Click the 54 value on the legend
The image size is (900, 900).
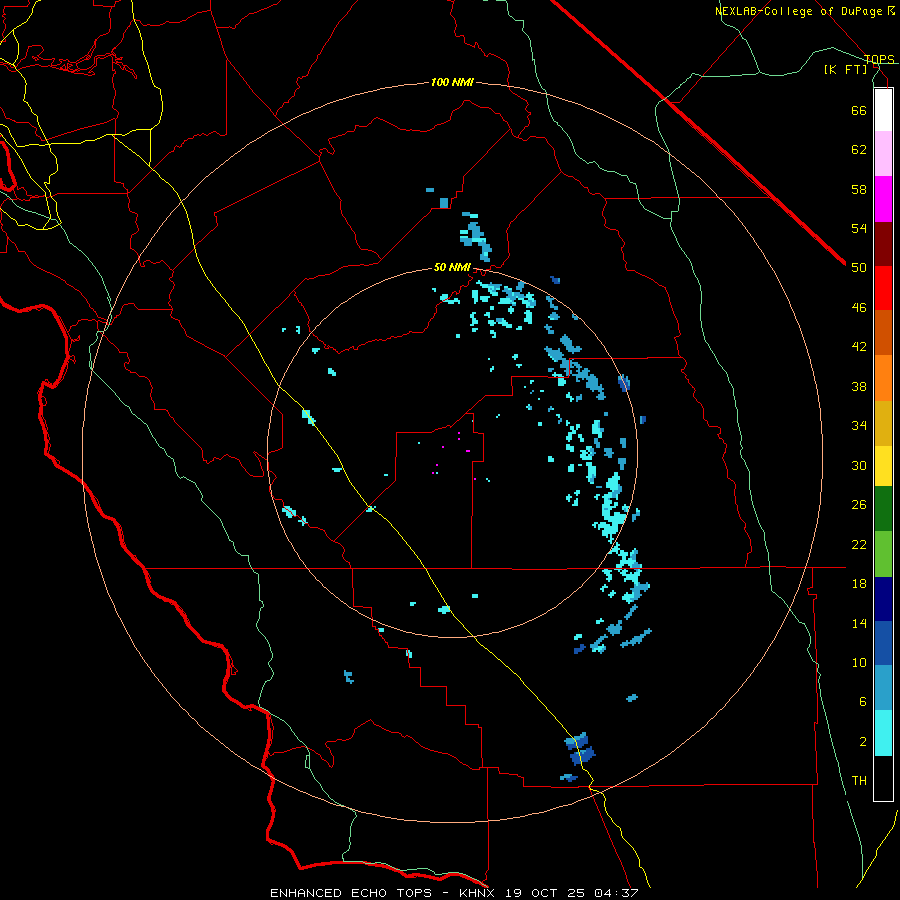(859, 228)
